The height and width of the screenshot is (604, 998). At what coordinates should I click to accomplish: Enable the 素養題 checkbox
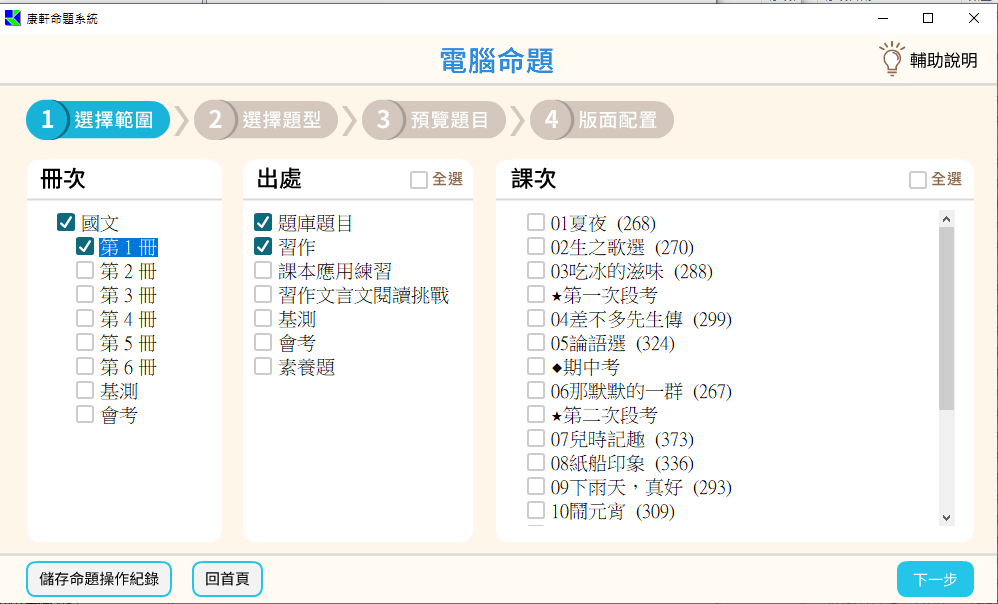263,367
